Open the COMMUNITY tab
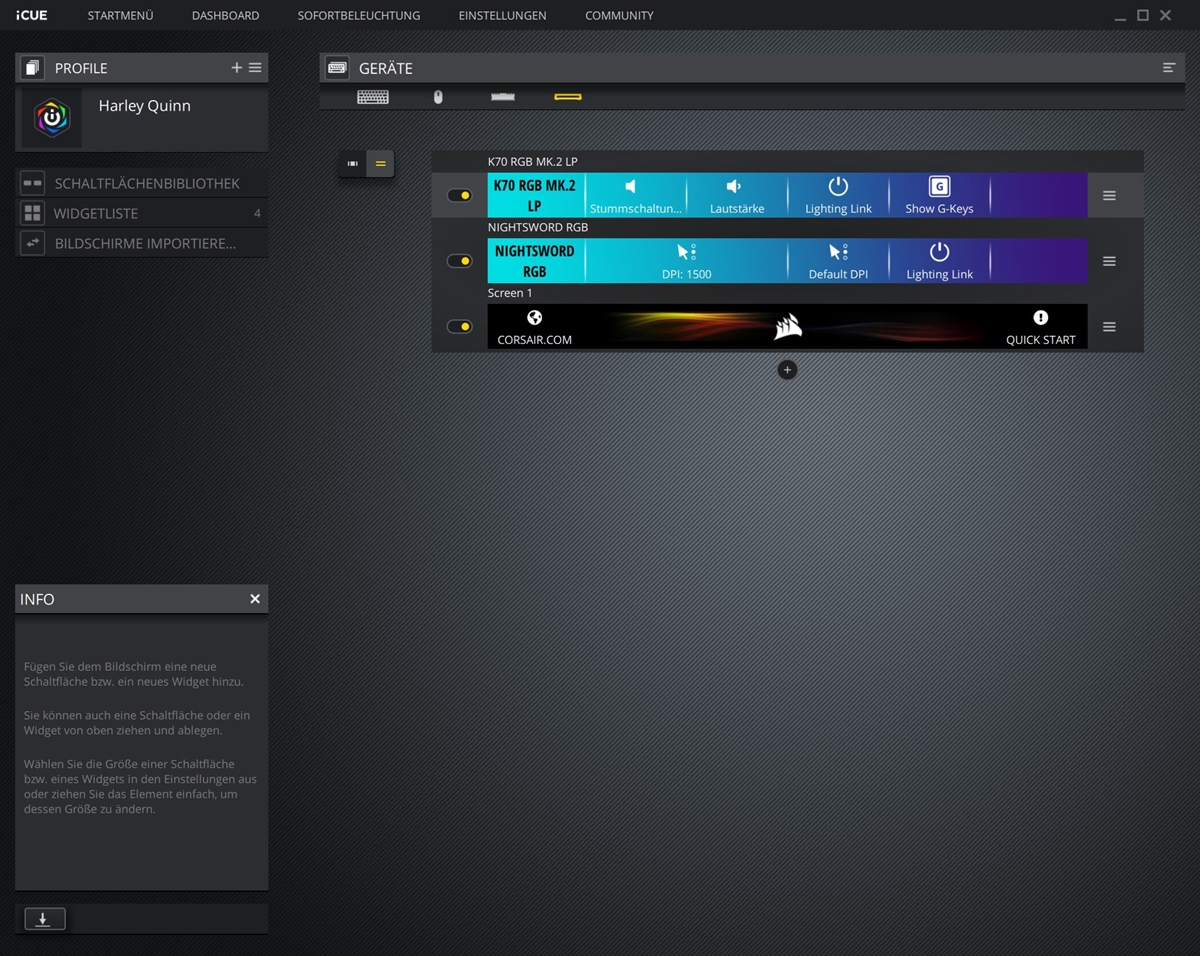The image size is (1200, 956). click(x=619, y=15)
